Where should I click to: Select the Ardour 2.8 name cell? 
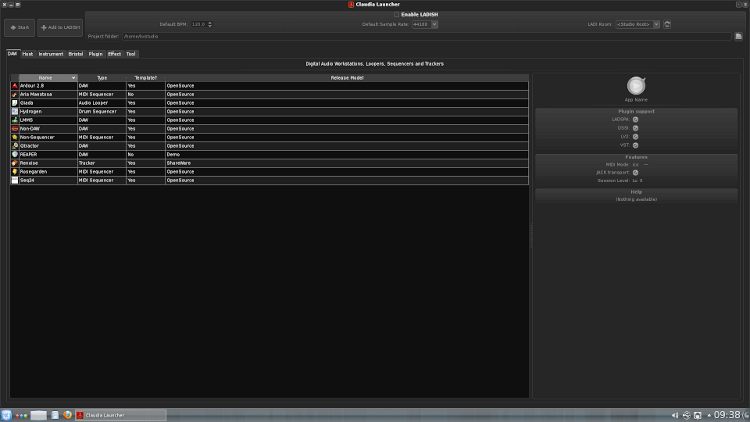coord(48,86)
